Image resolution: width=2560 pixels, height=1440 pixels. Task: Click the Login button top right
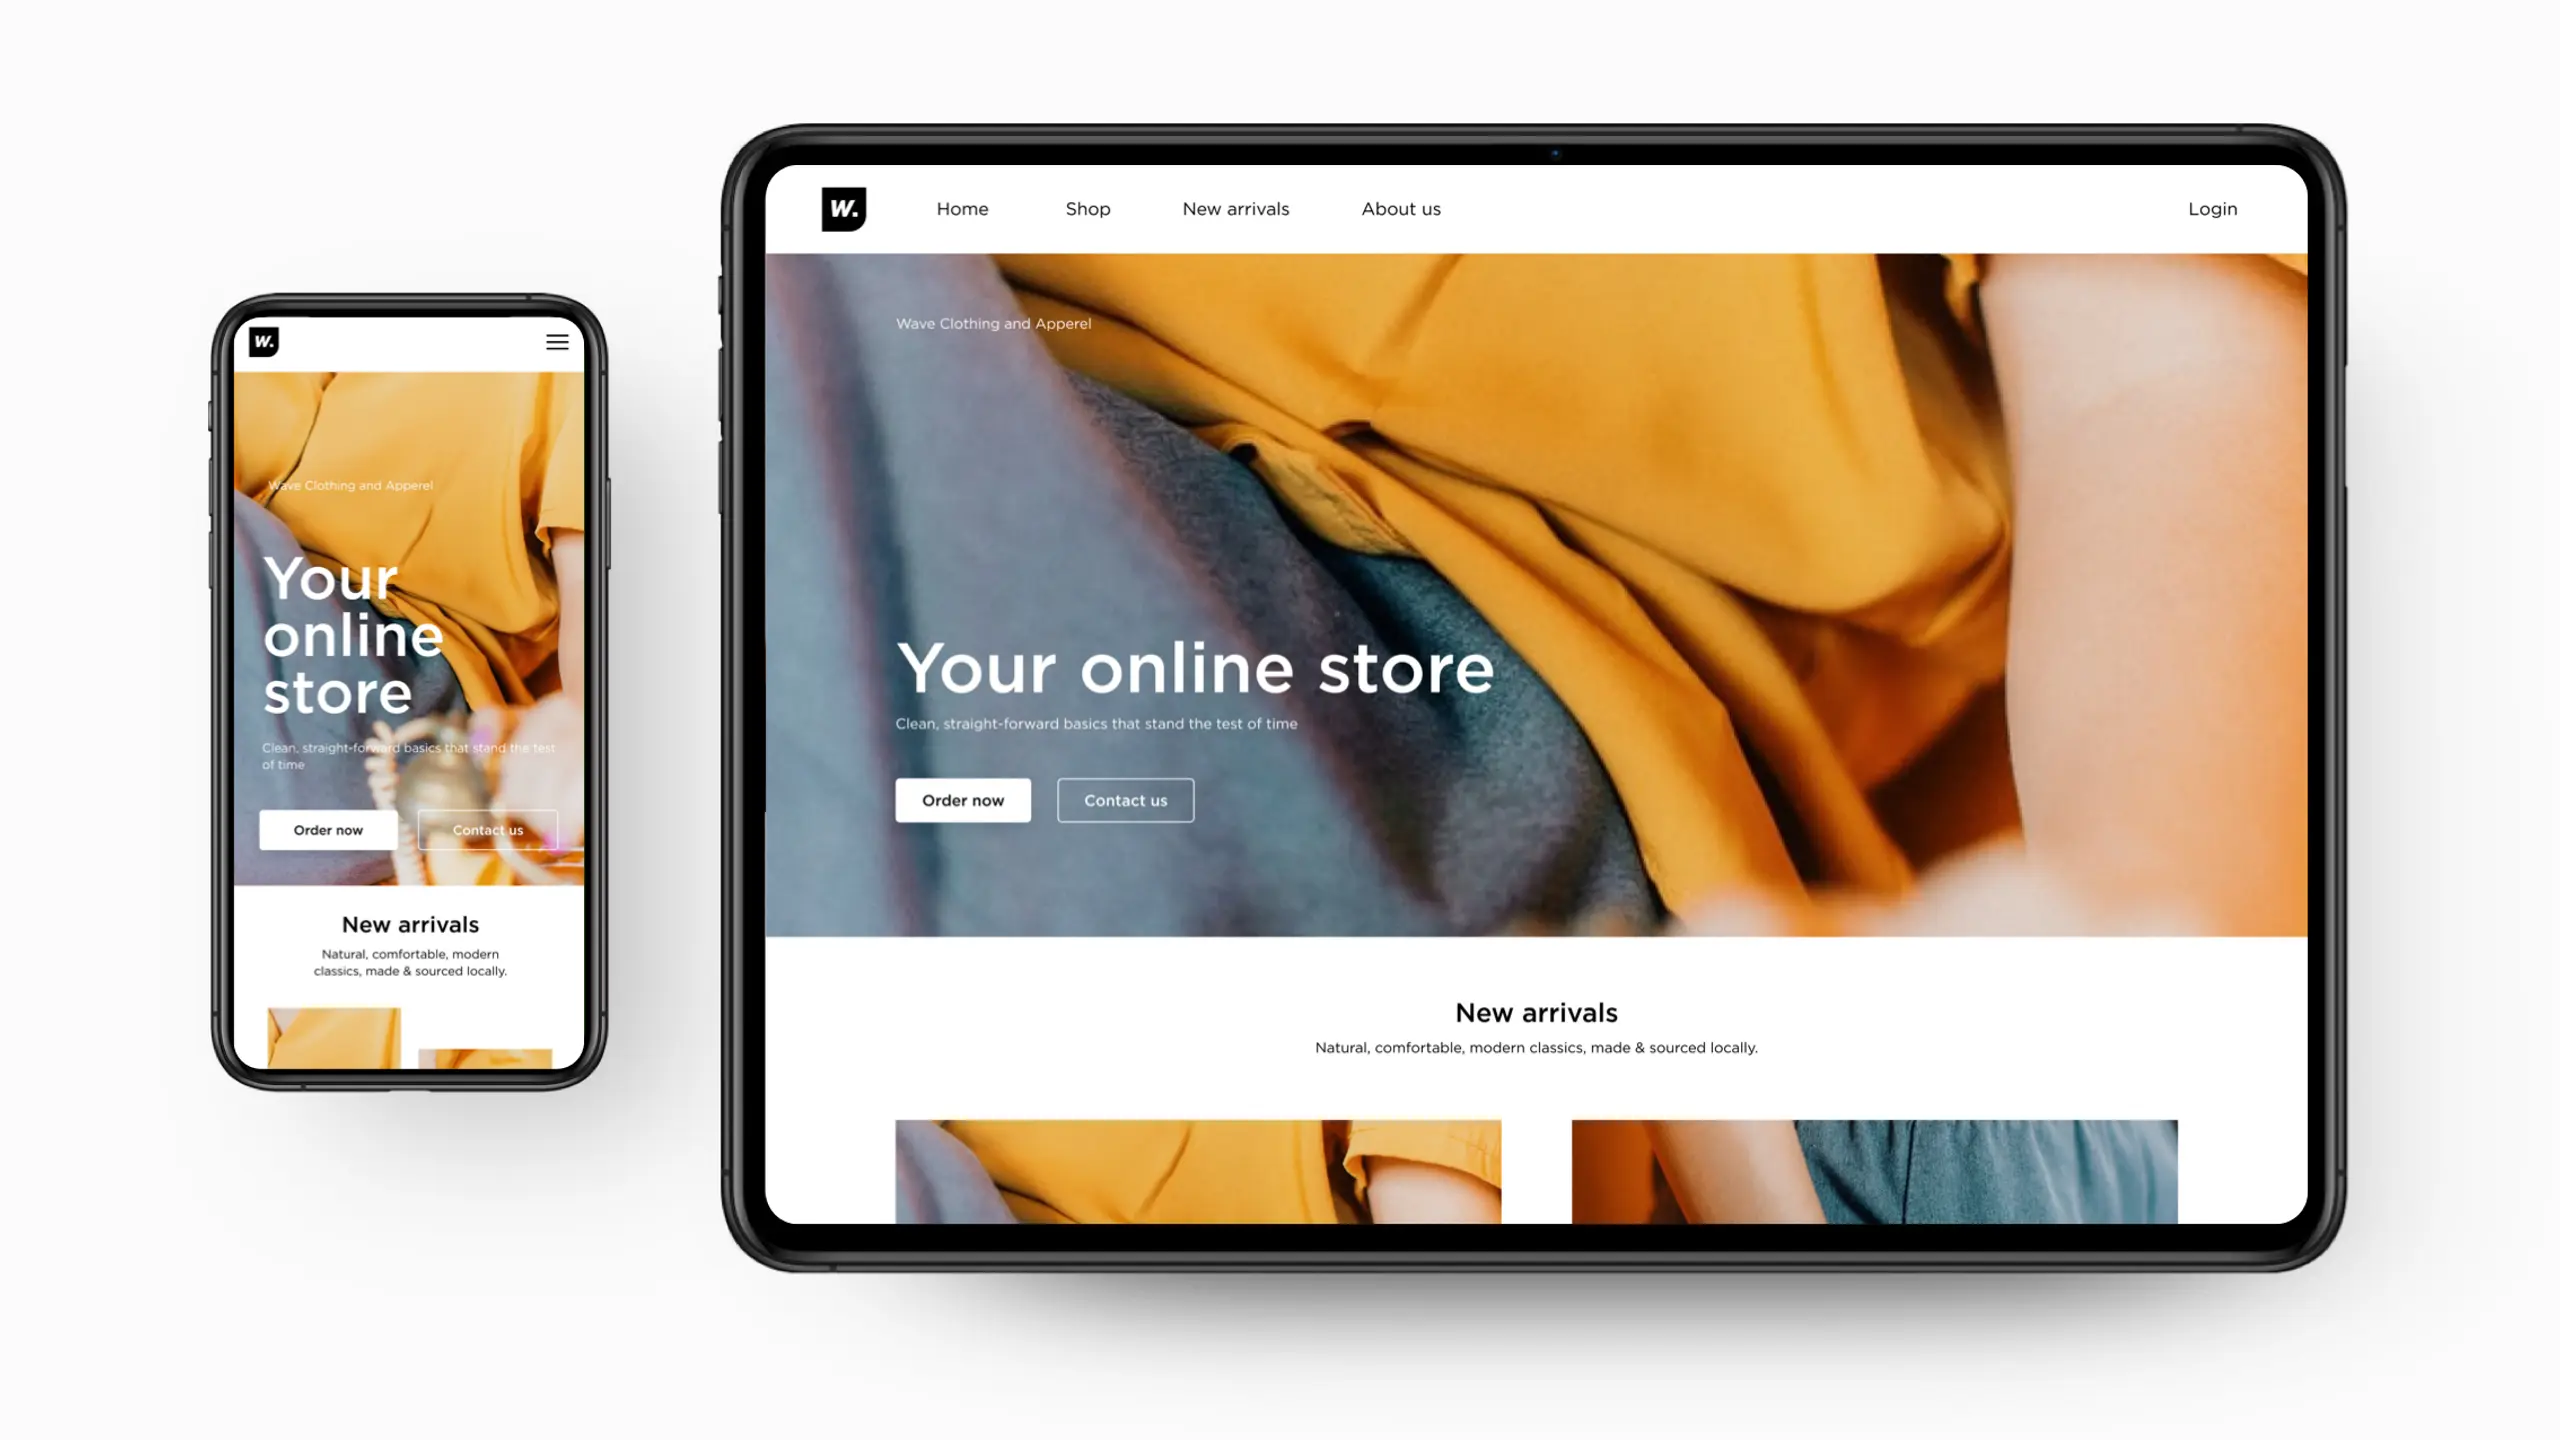2212,207
